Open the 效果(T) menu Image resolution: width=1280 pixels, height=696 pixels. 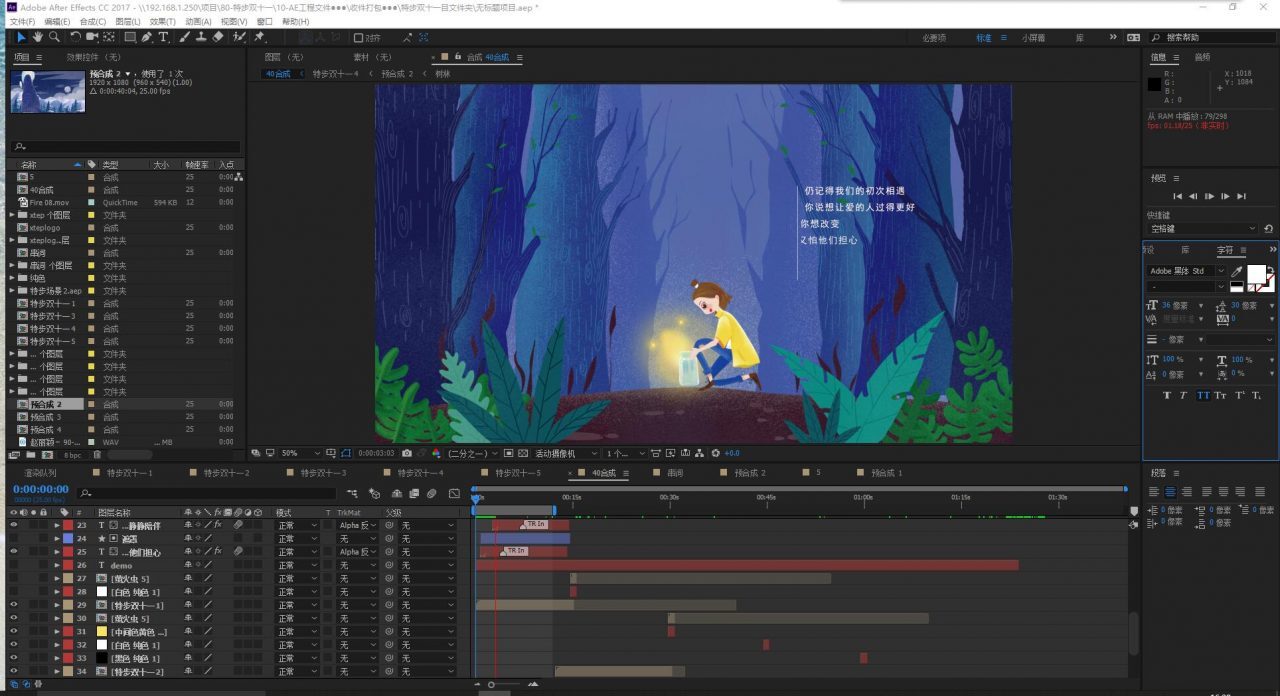162,21
